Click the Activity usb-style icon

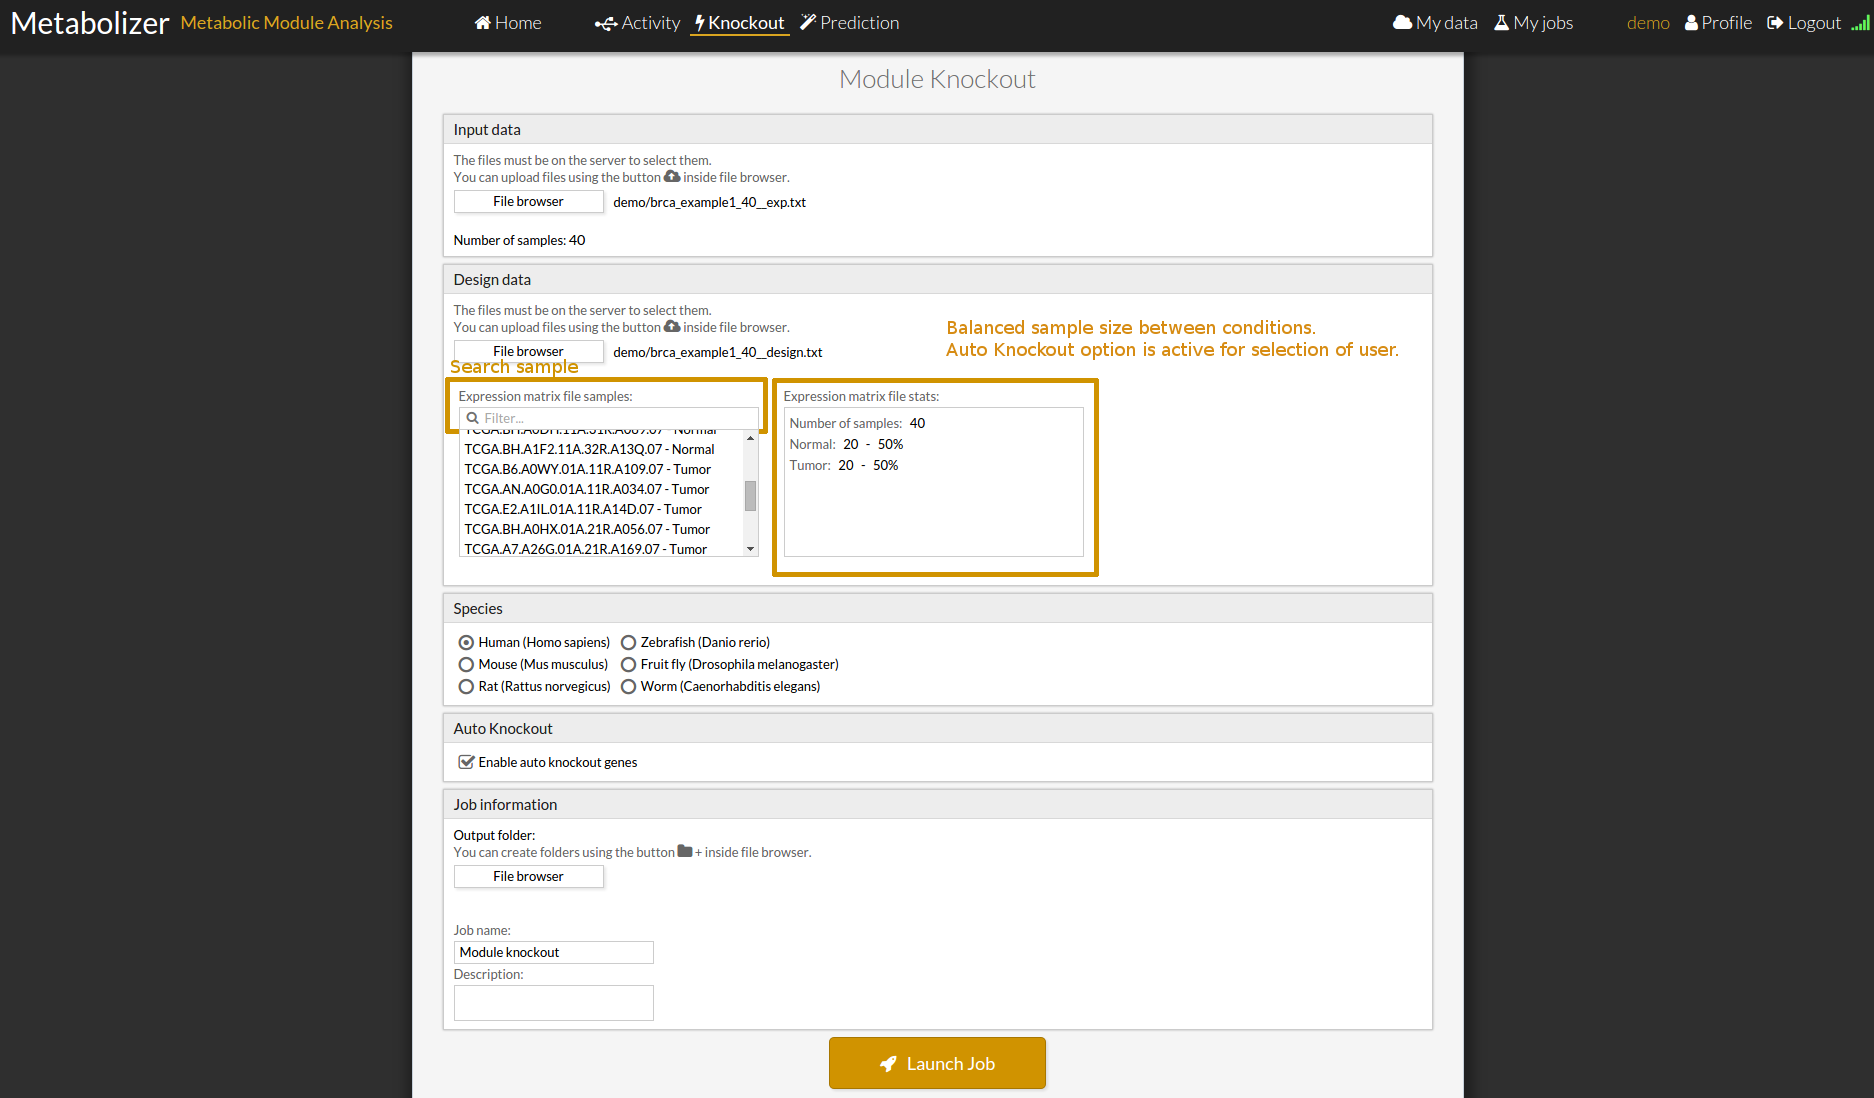point(605,23)
